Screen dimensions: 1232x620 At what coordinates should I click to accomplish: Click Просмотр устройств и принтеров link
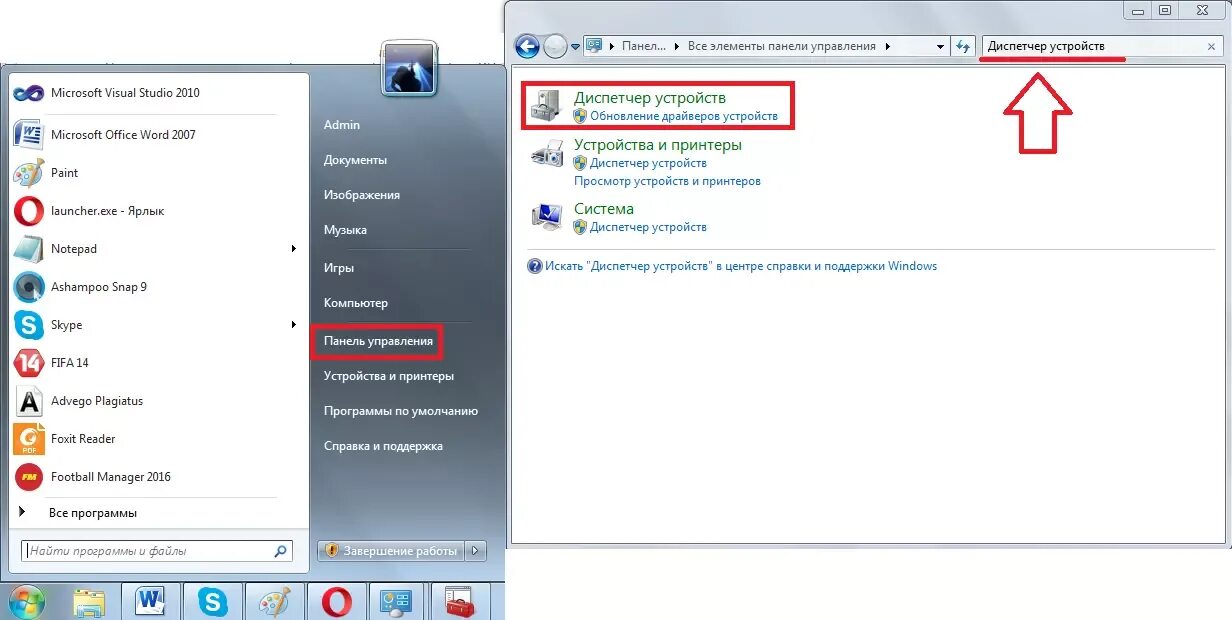coord(667,181)
